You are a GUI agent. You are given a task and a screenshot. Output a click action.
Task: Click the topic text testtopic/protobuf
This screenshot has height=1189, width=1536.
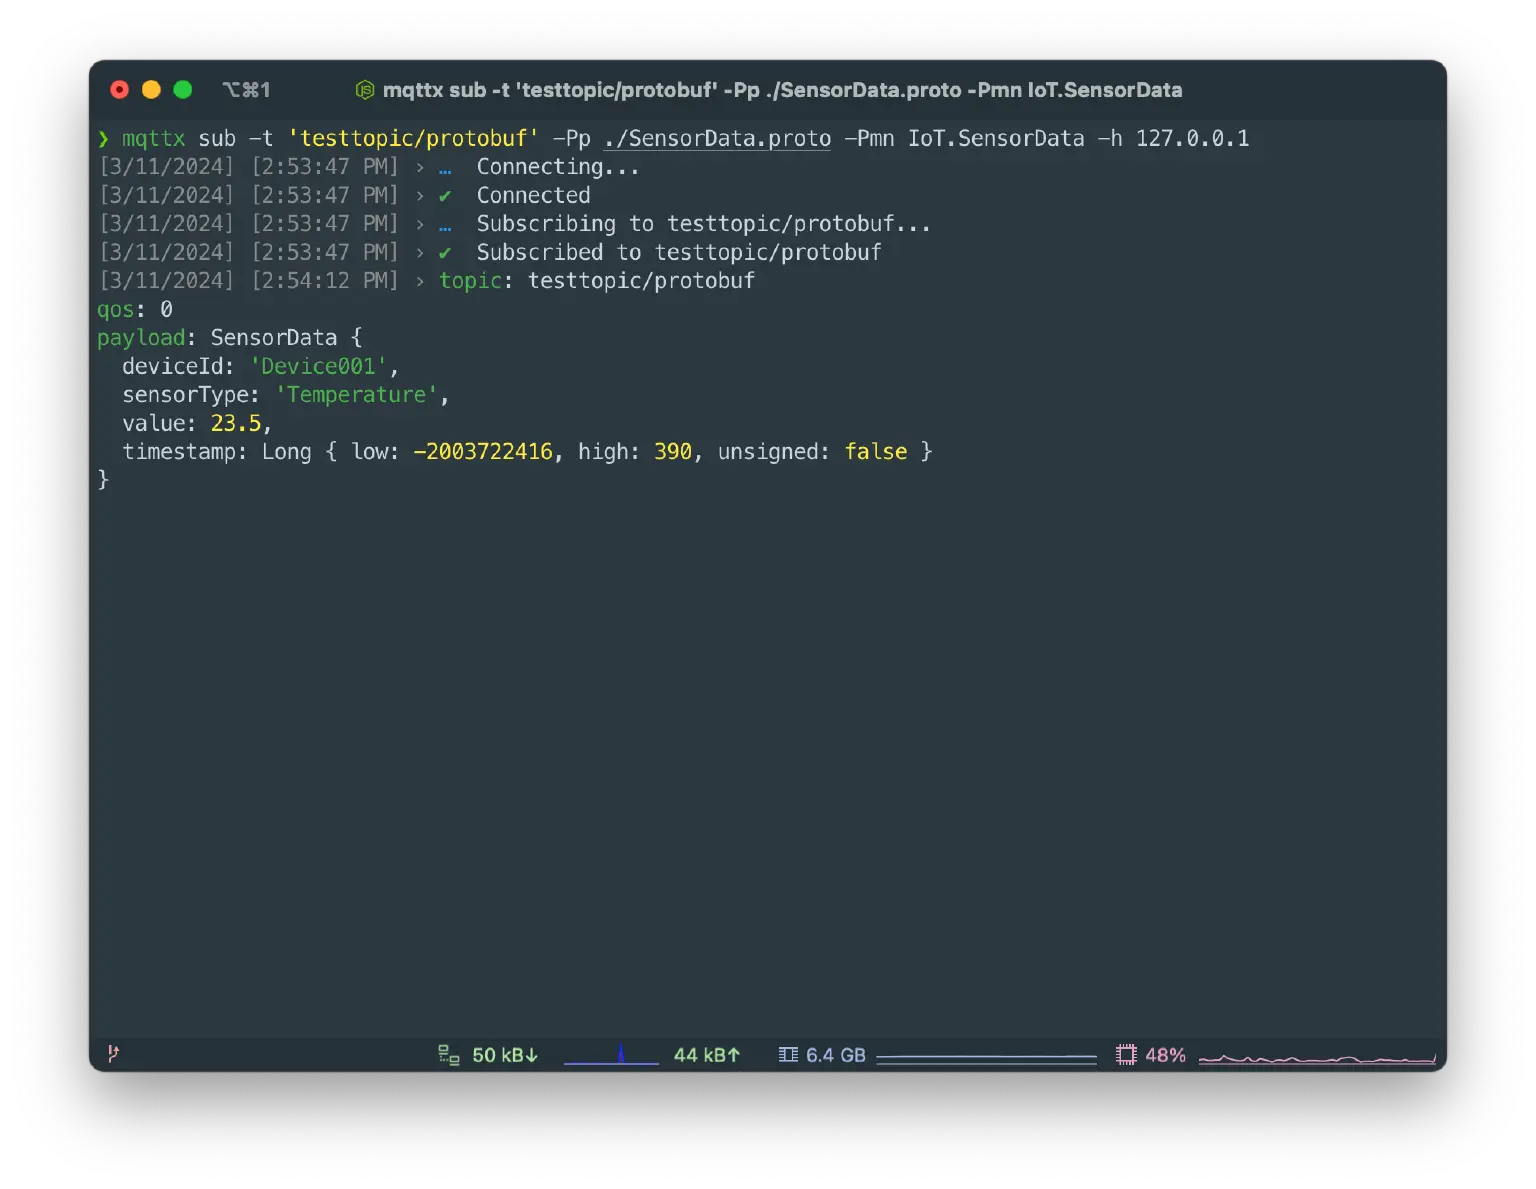point(641,281)
